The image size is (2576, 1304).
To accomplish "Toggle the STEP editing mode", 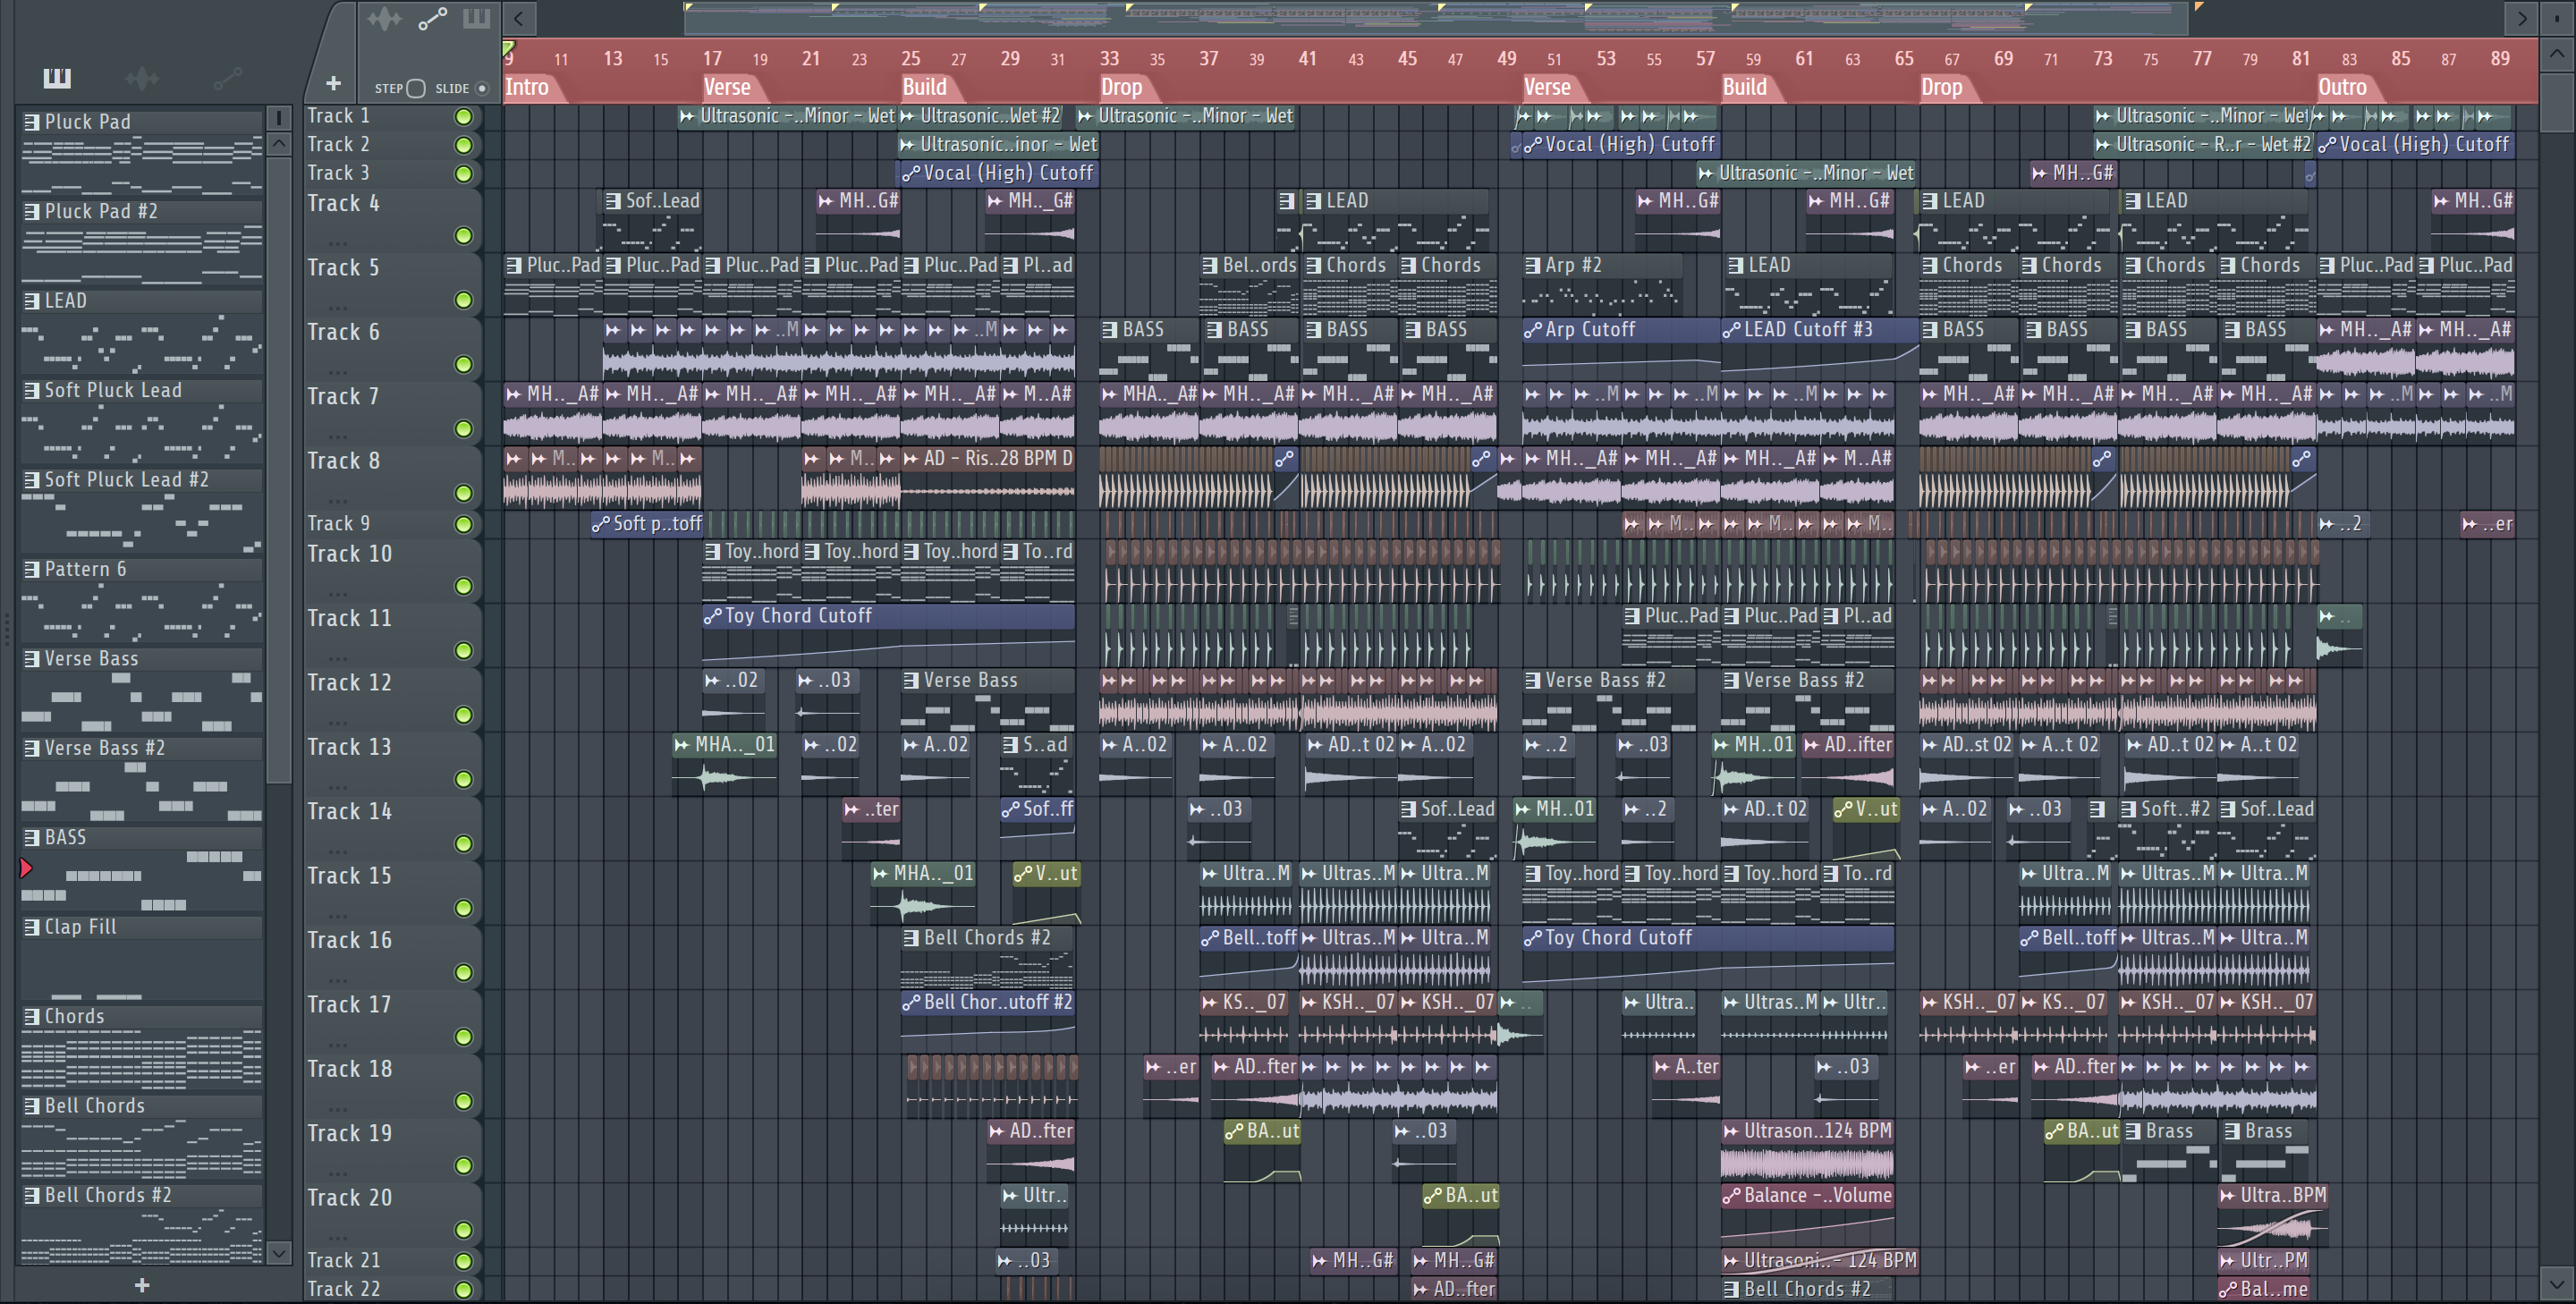I will point(416,89).
